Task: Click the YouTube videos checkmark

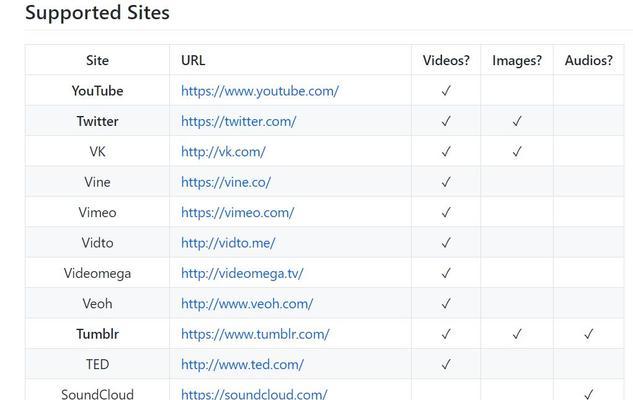Action: 446,91
